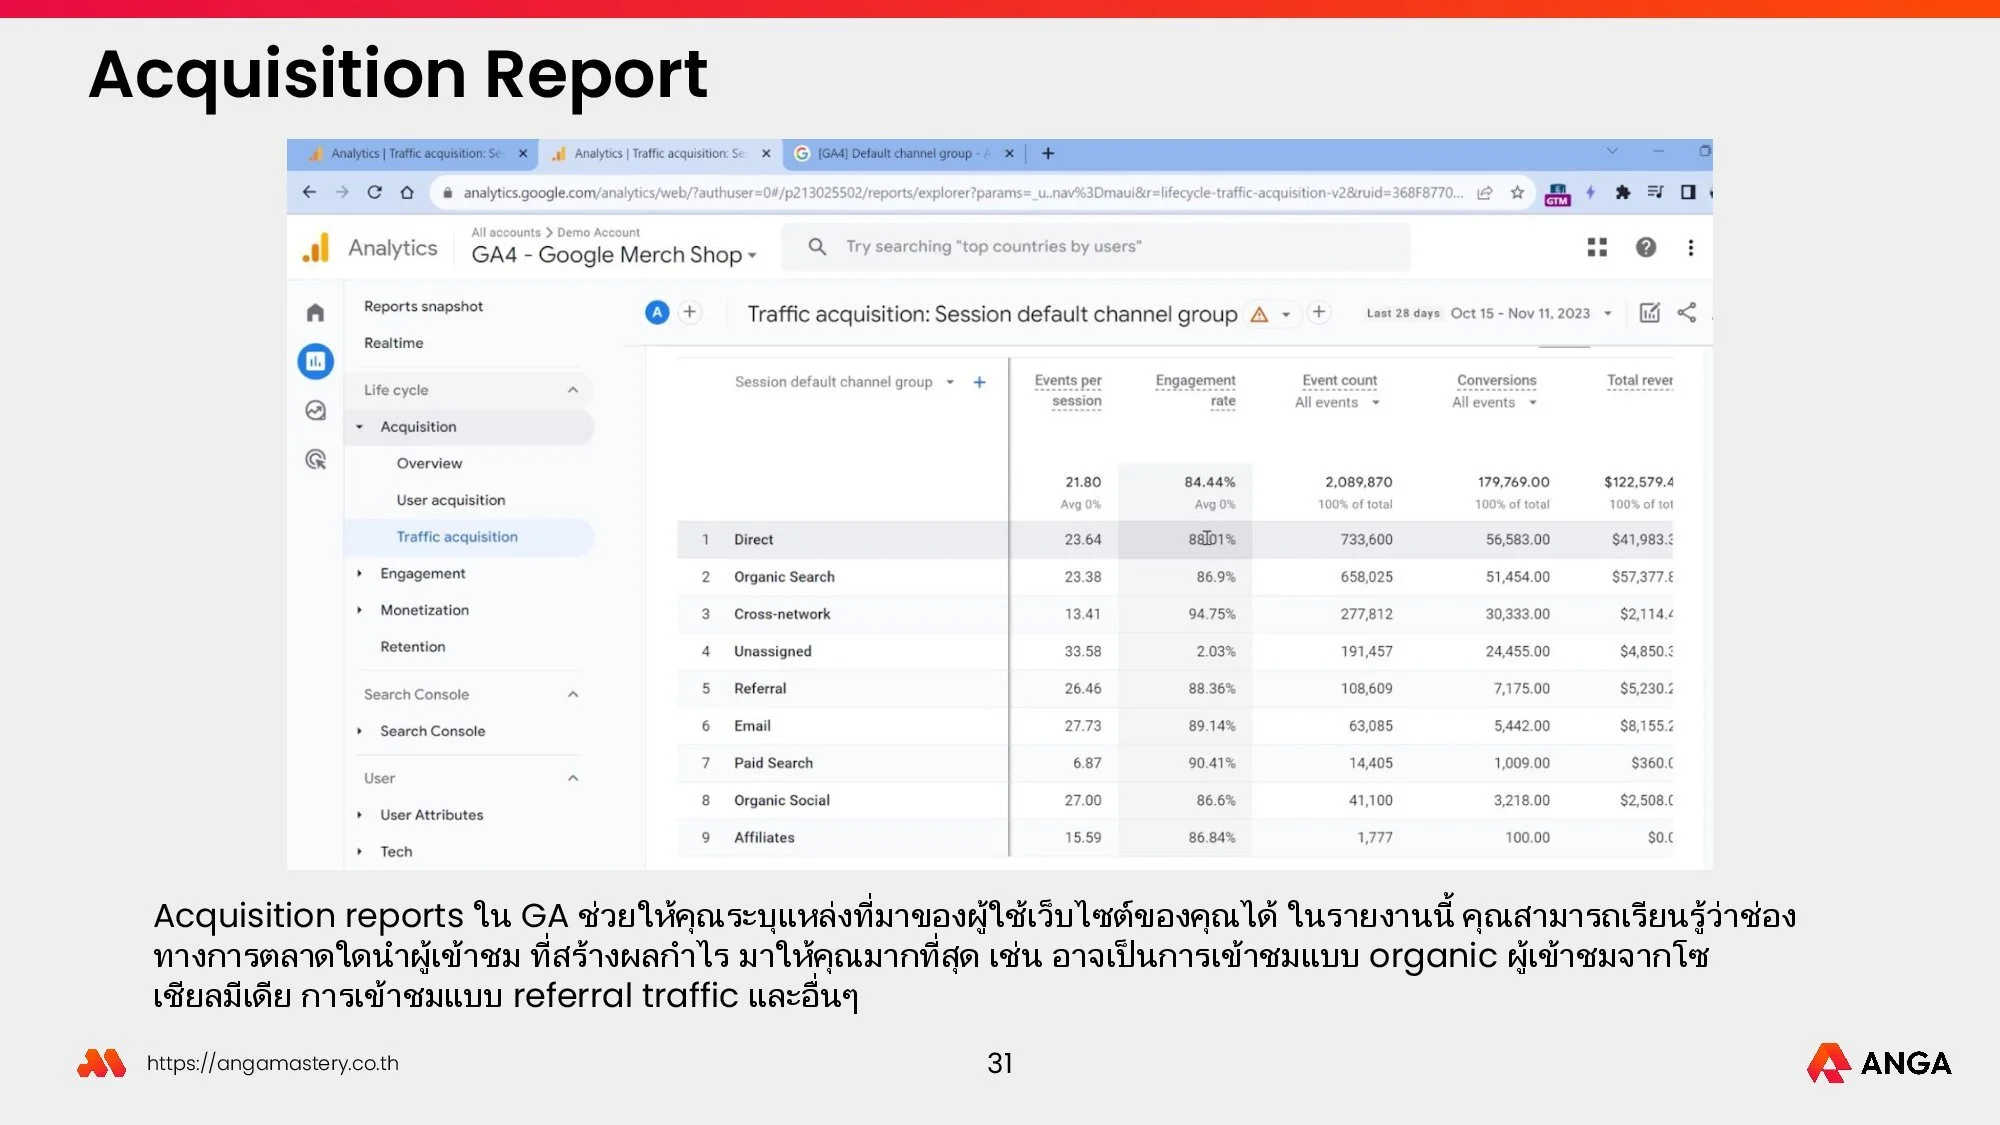Open customize report pencil icon
The width and height of the screenshot is (2000, 1125).
click(1649, 312)
